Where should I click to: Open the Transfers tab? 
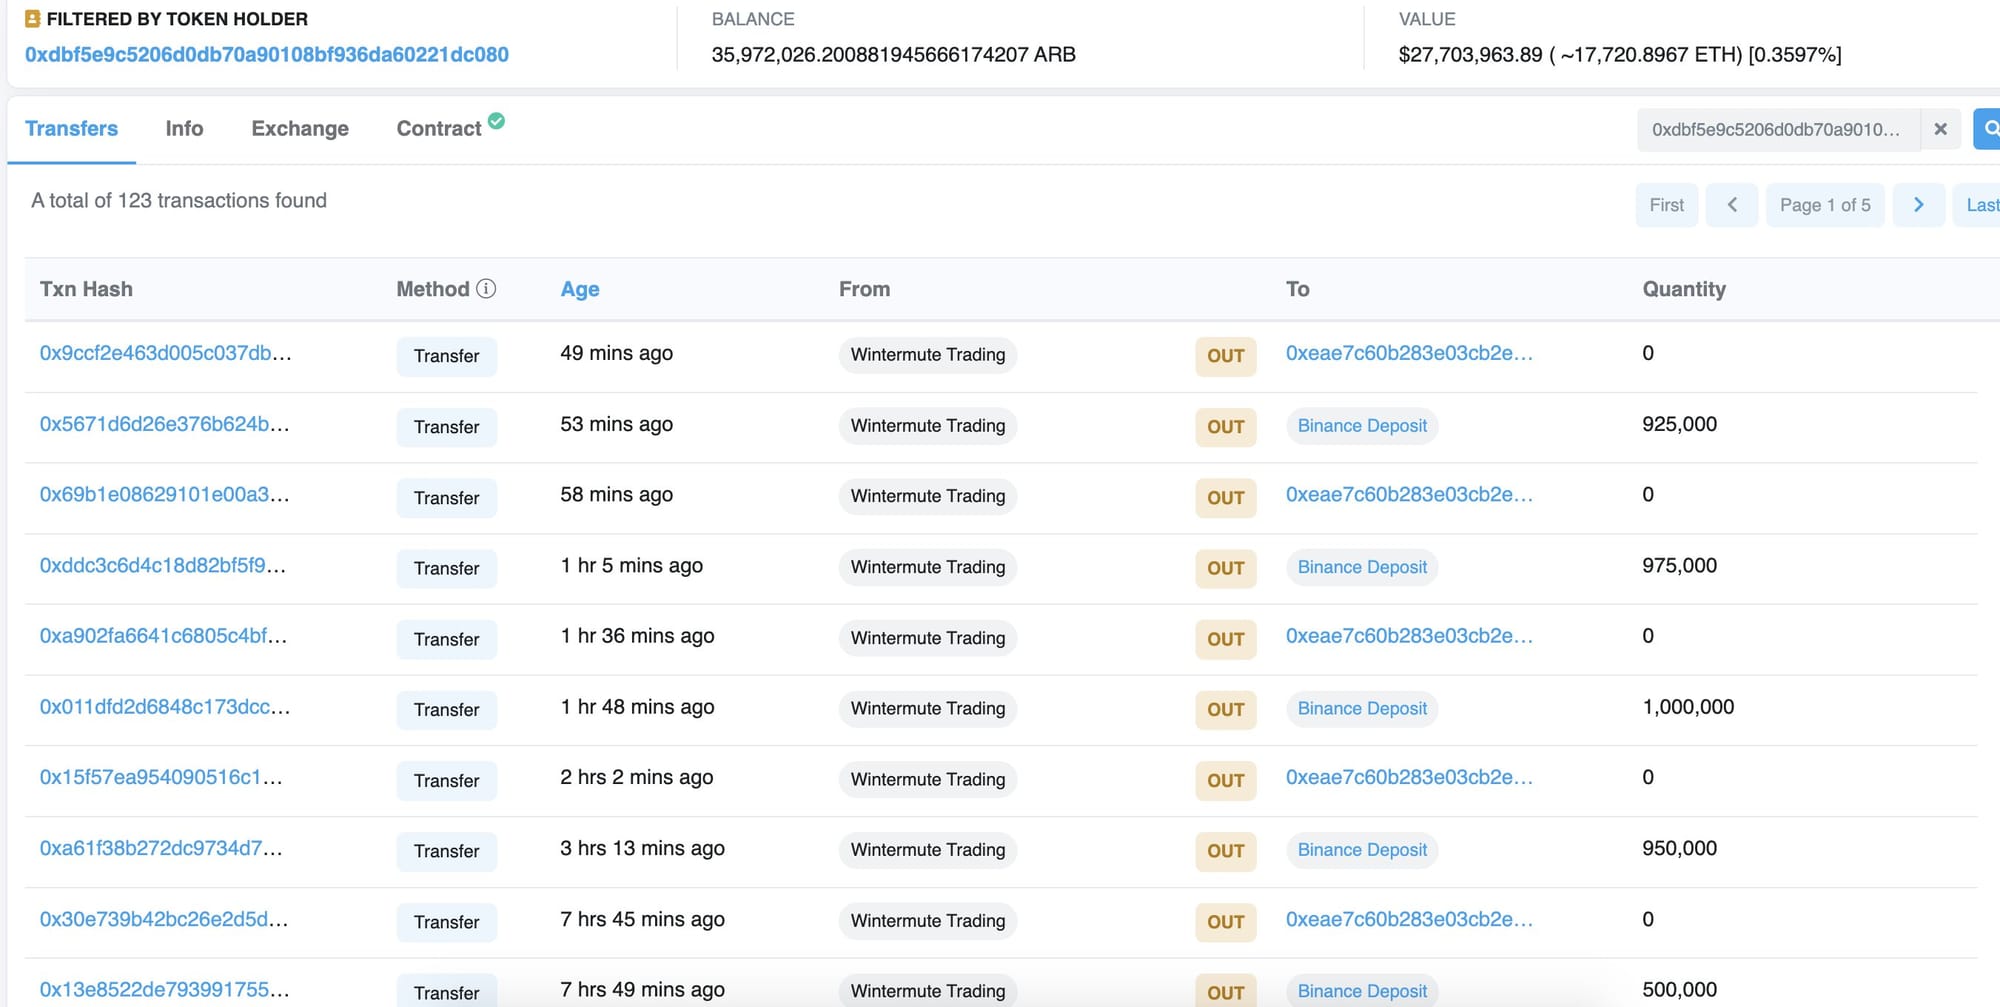(71, 129)
